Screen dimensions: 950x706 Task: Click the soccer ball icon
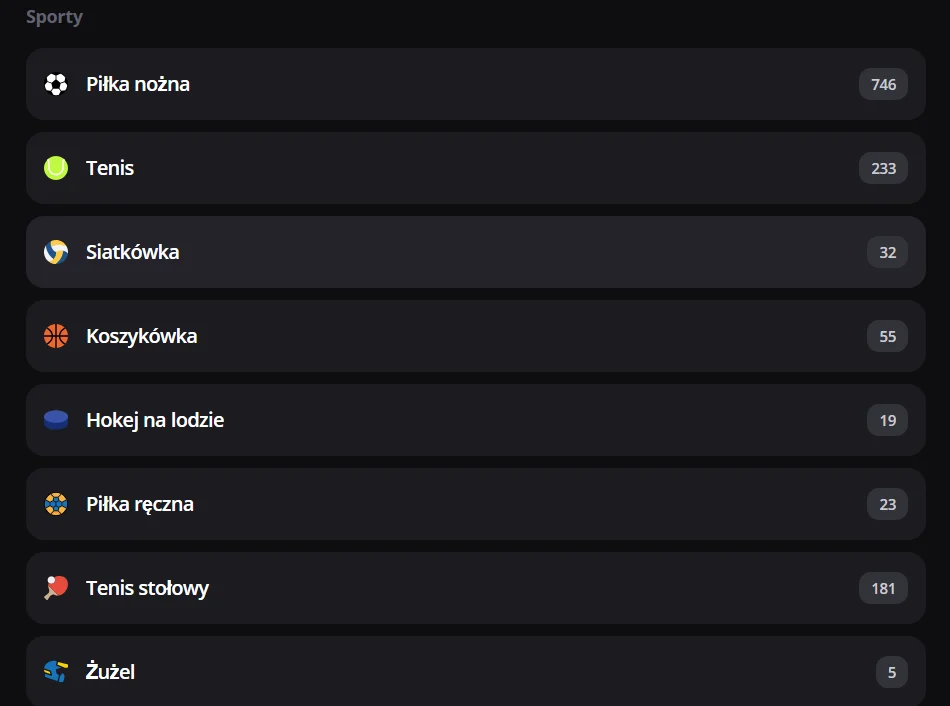[56, 84]
